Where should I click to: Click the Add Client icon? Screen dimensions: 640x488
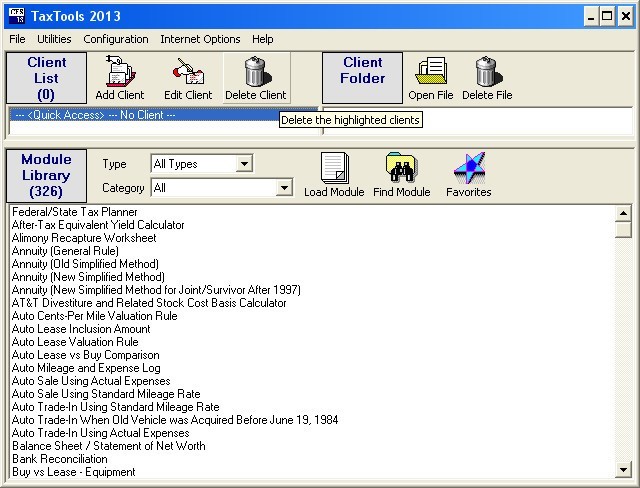coord(120,71)
